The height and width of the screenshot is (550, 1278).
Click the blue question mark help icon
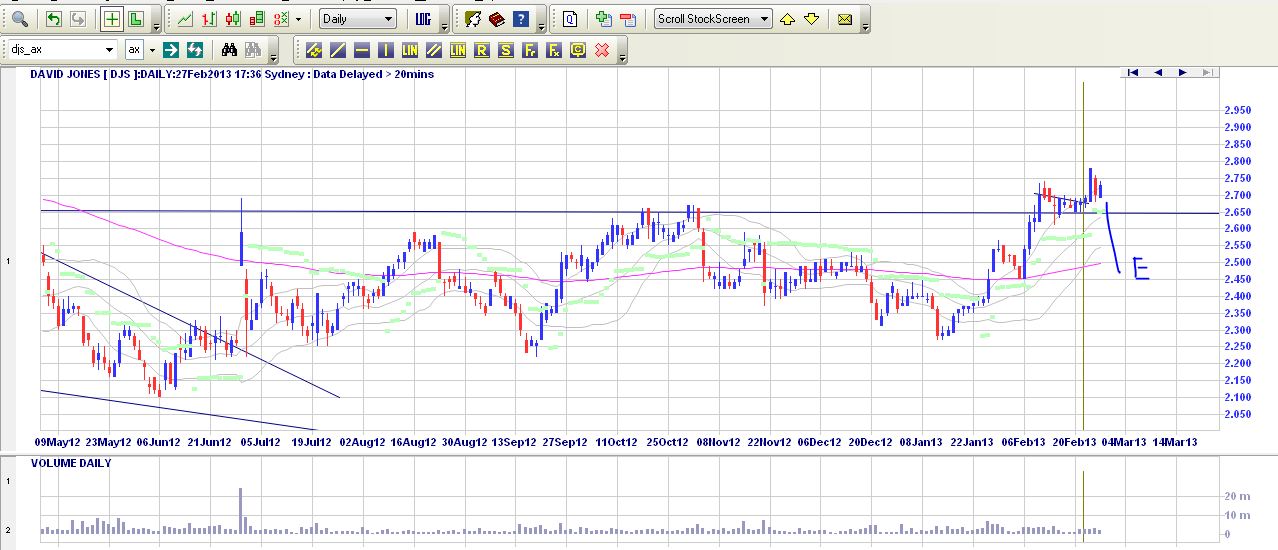point(522,19)
